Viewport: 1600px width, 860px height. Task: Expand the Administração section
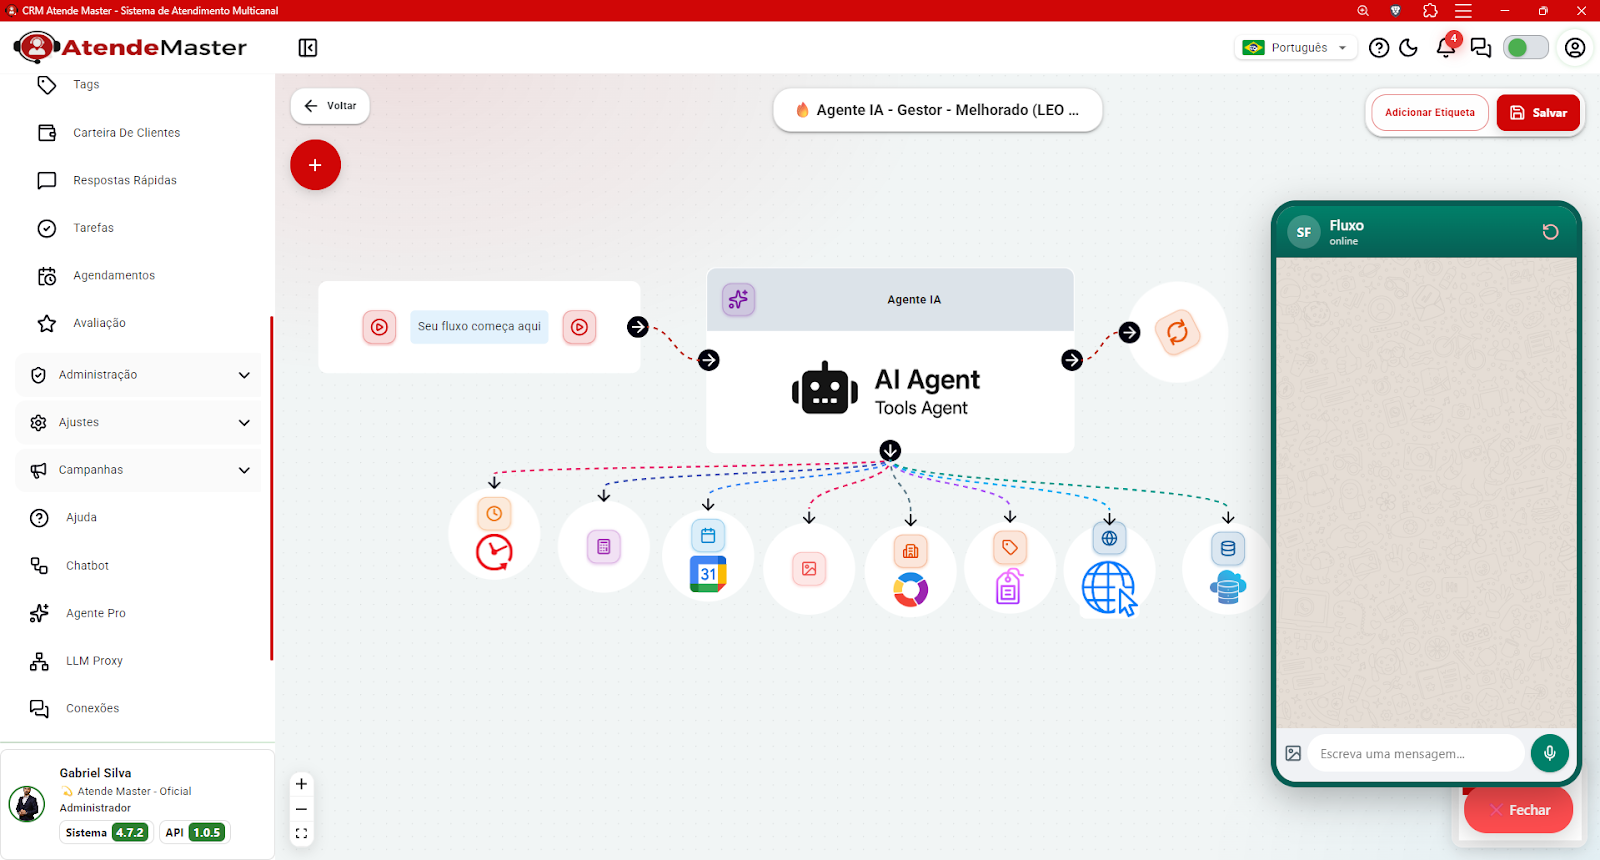point(139,375)
